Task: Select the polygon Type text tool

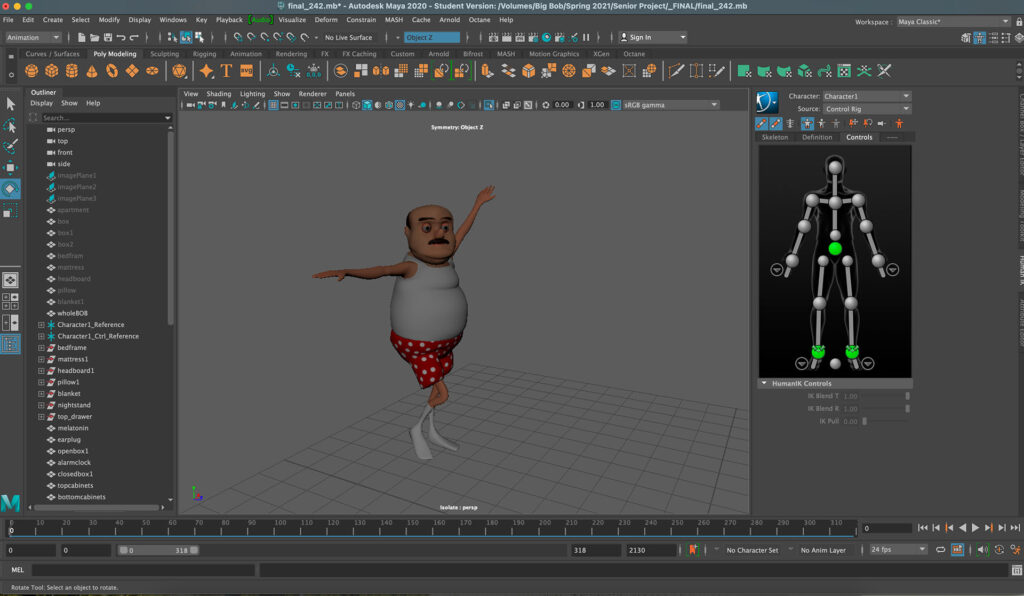Action: 227,71
